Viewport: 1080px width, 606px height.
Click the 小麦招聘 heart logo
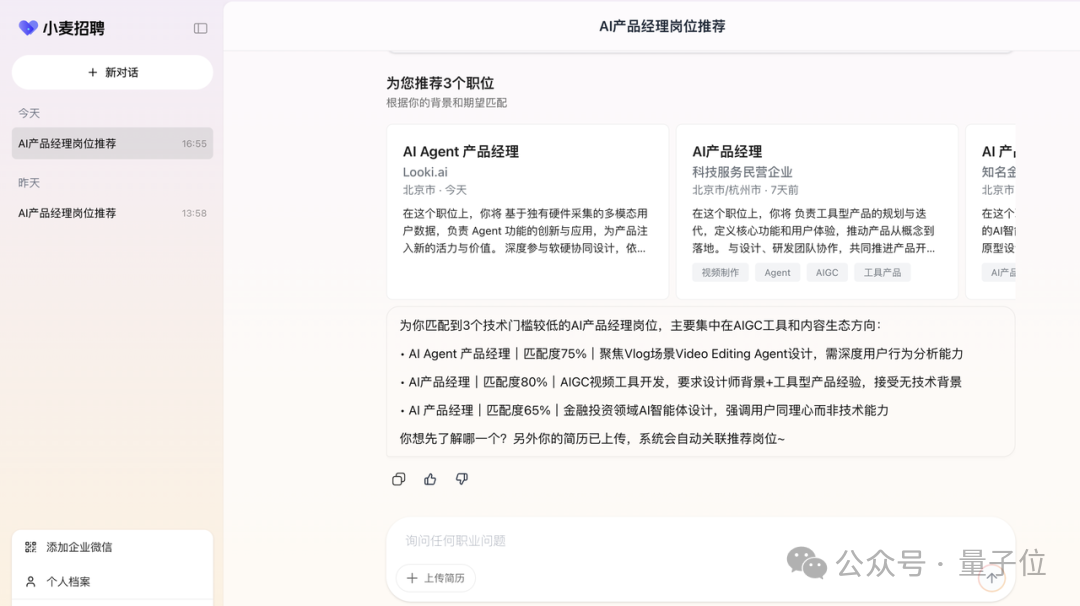28,28
